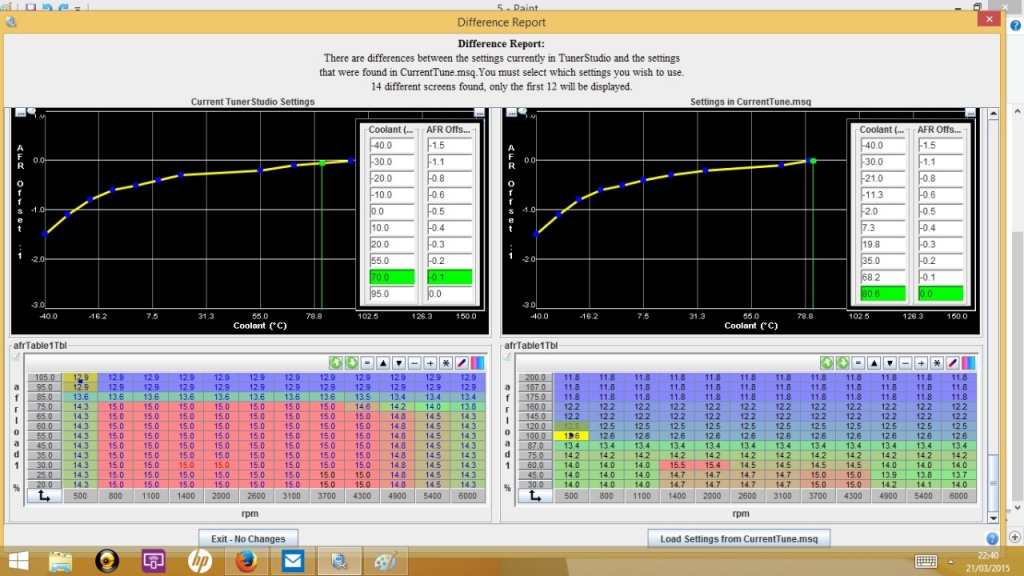Click 200.0 load row header in right afrTable
This screenshot has height=576, width=1024.
point(536,377)
